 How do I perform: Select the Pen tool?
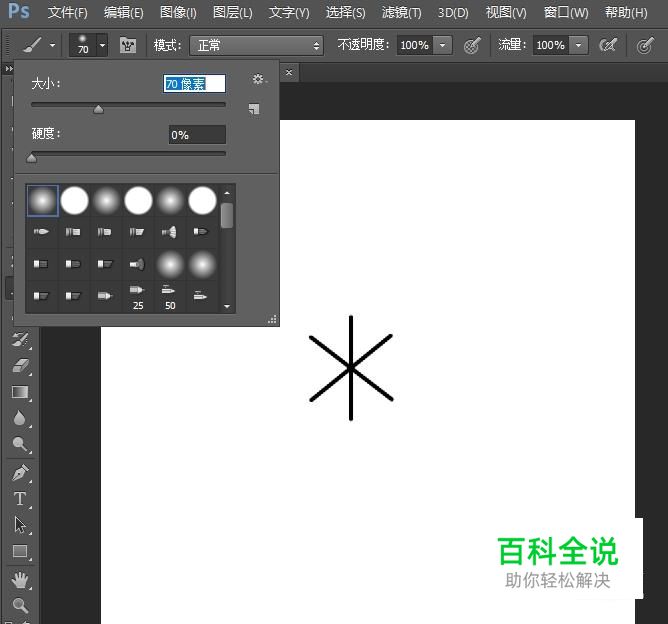coord(20,472)
